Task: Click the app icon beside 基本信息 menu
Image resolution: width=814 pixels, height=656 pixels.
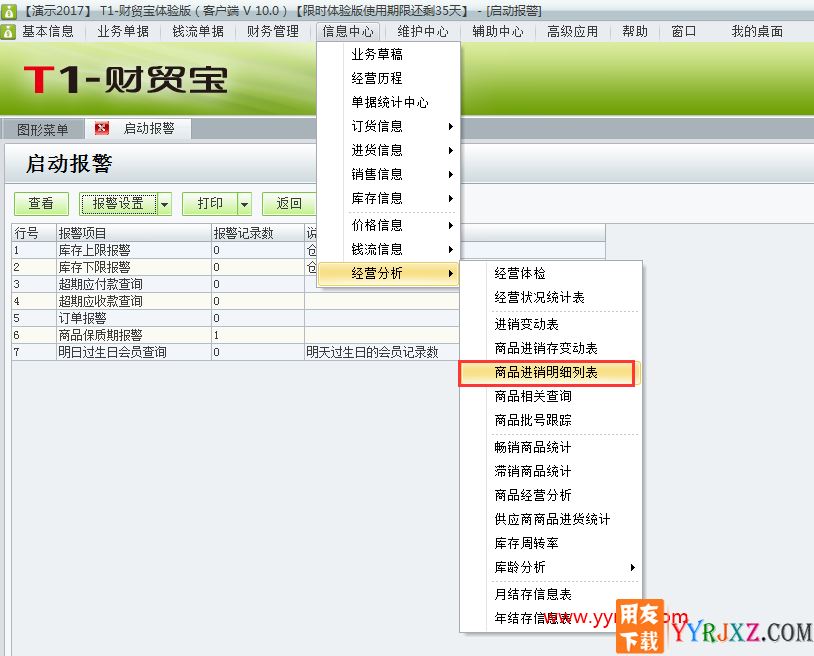Action: (8, 32)
